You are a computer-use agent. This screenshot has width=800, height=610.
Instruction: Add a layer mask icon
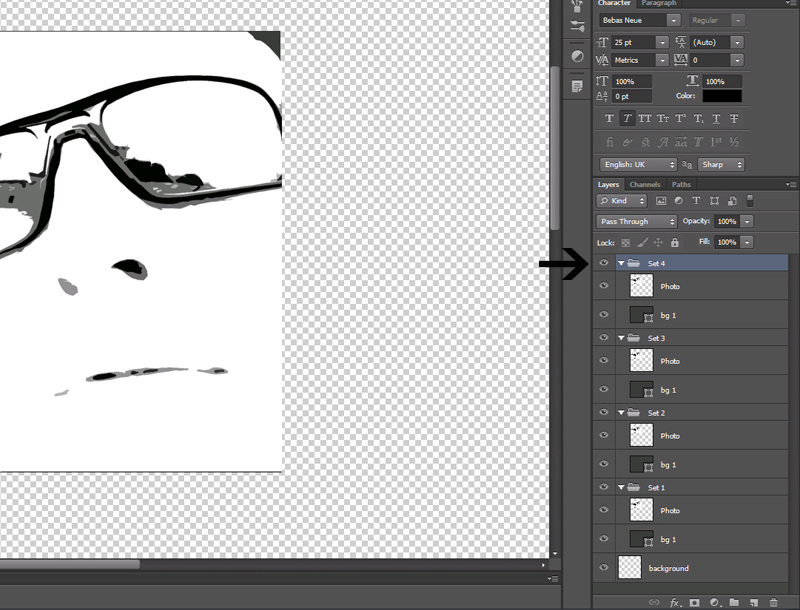tap(694, 602)
